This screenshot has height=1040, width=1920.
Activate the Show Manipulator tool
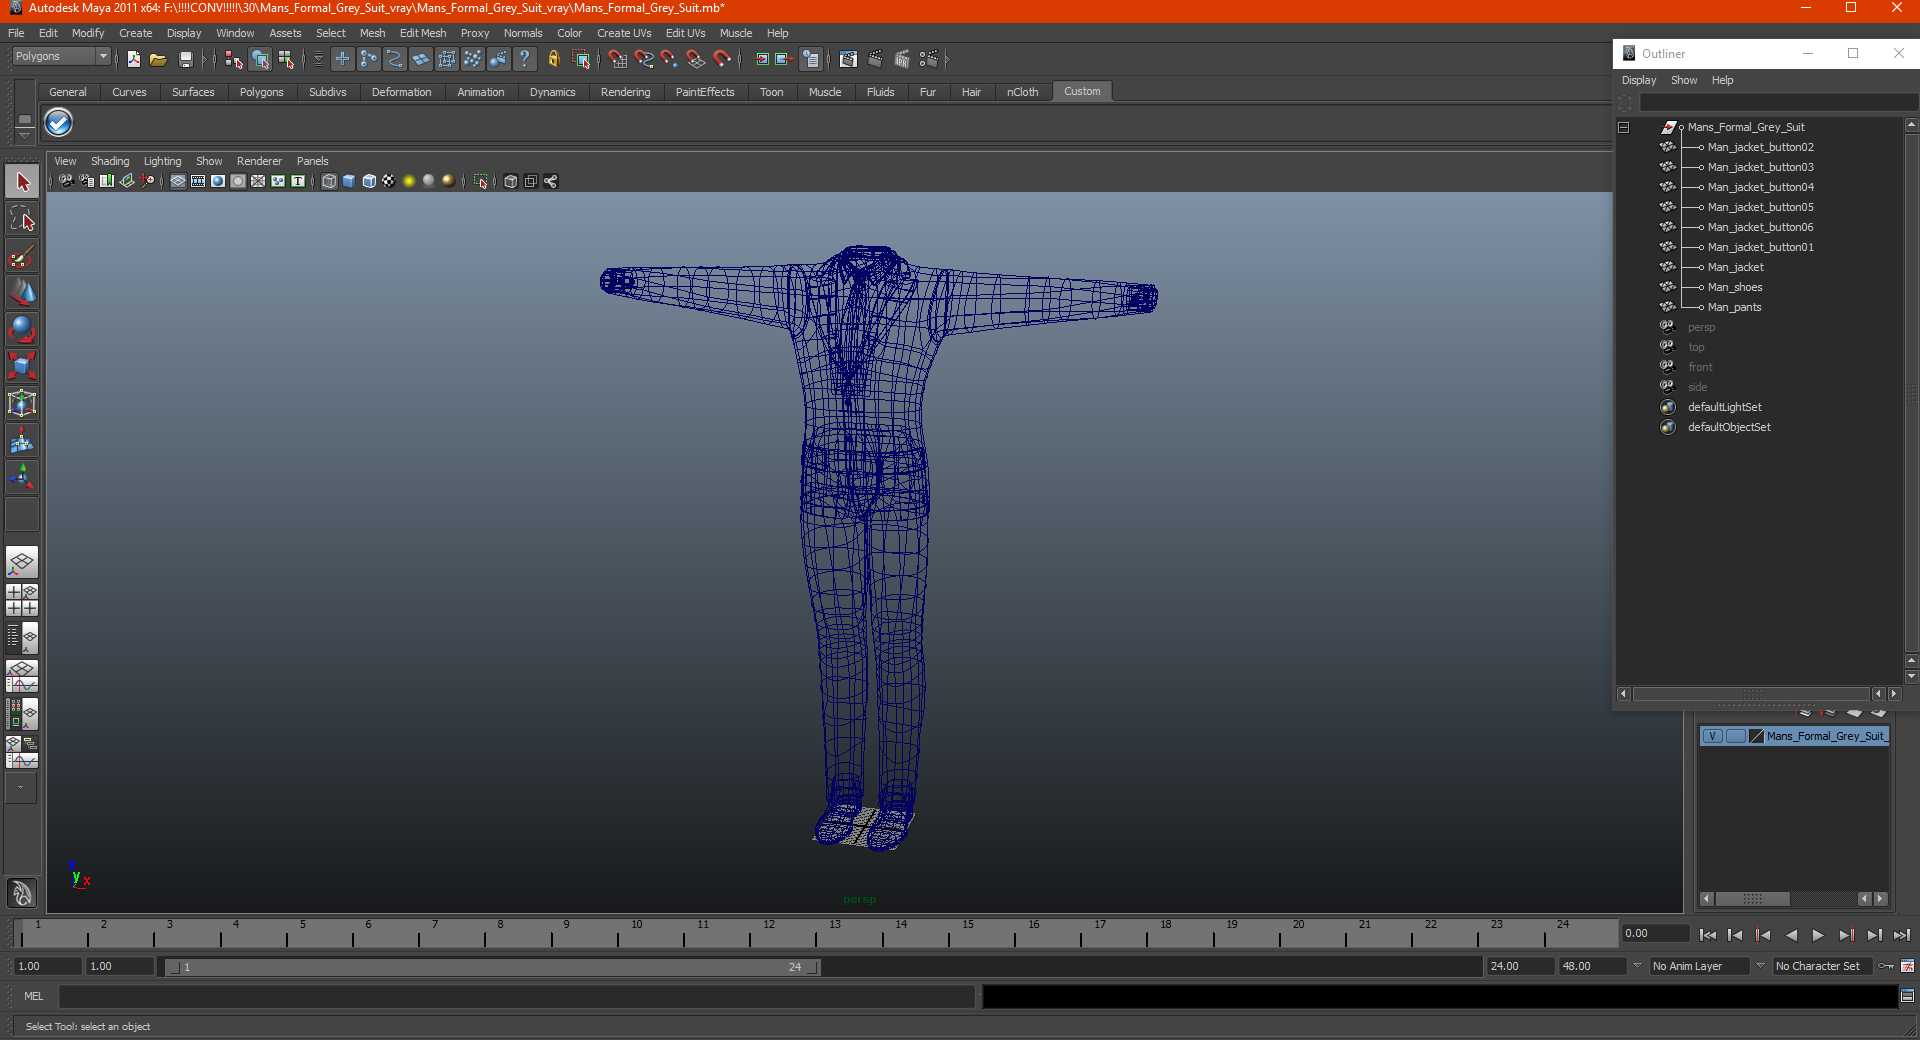pyautogui.click(x=22, y=477)
